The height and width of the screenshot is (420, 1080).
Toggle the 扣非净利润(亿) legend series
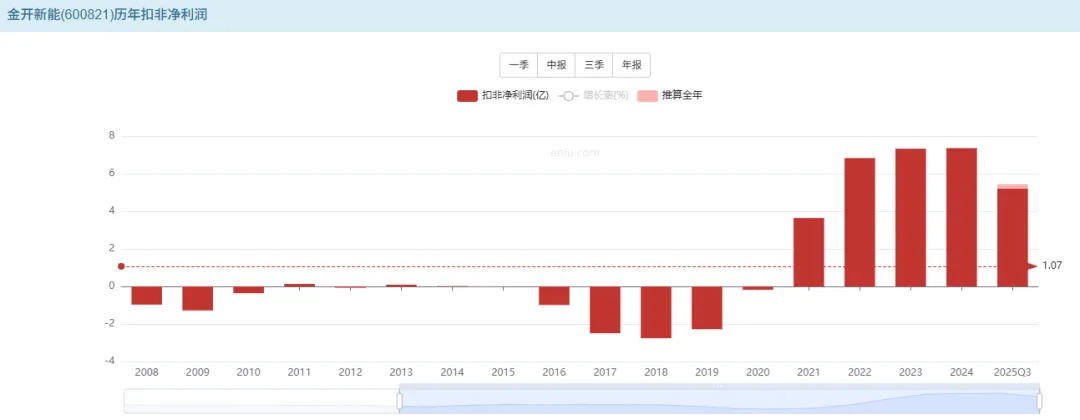click(503, 96)
